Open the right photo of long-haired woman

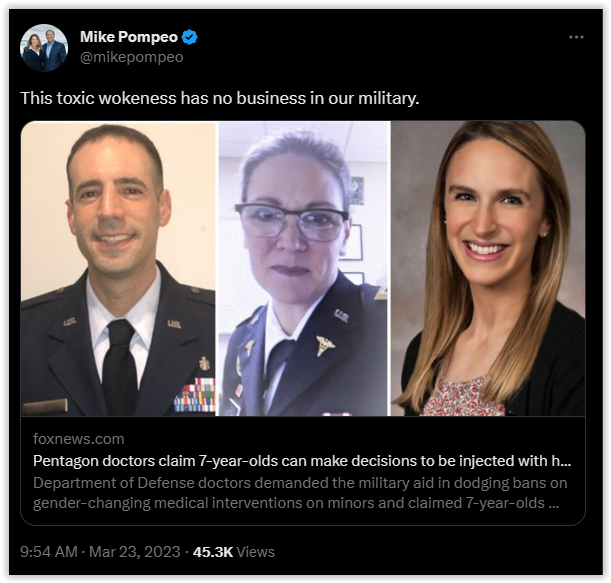pos(488,269)
